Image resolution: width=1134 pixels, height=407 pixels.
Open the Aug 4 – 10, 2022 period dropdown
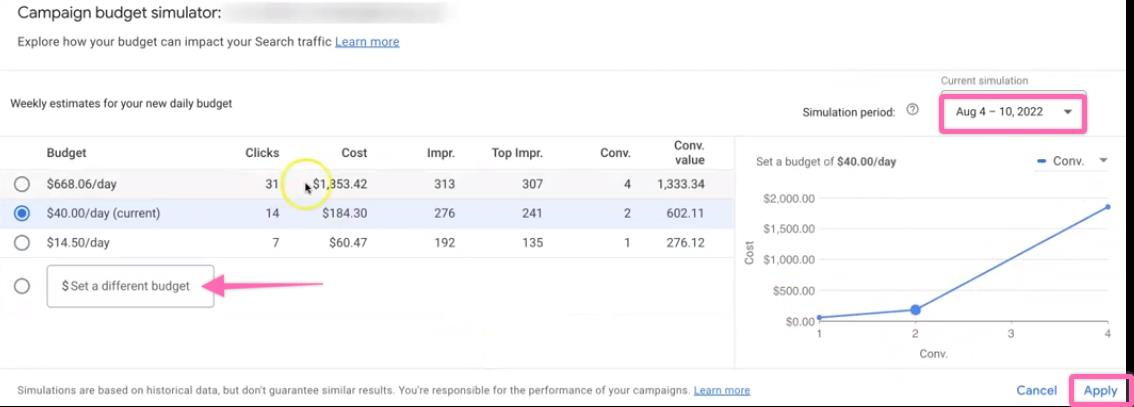tap(1012, 112)
